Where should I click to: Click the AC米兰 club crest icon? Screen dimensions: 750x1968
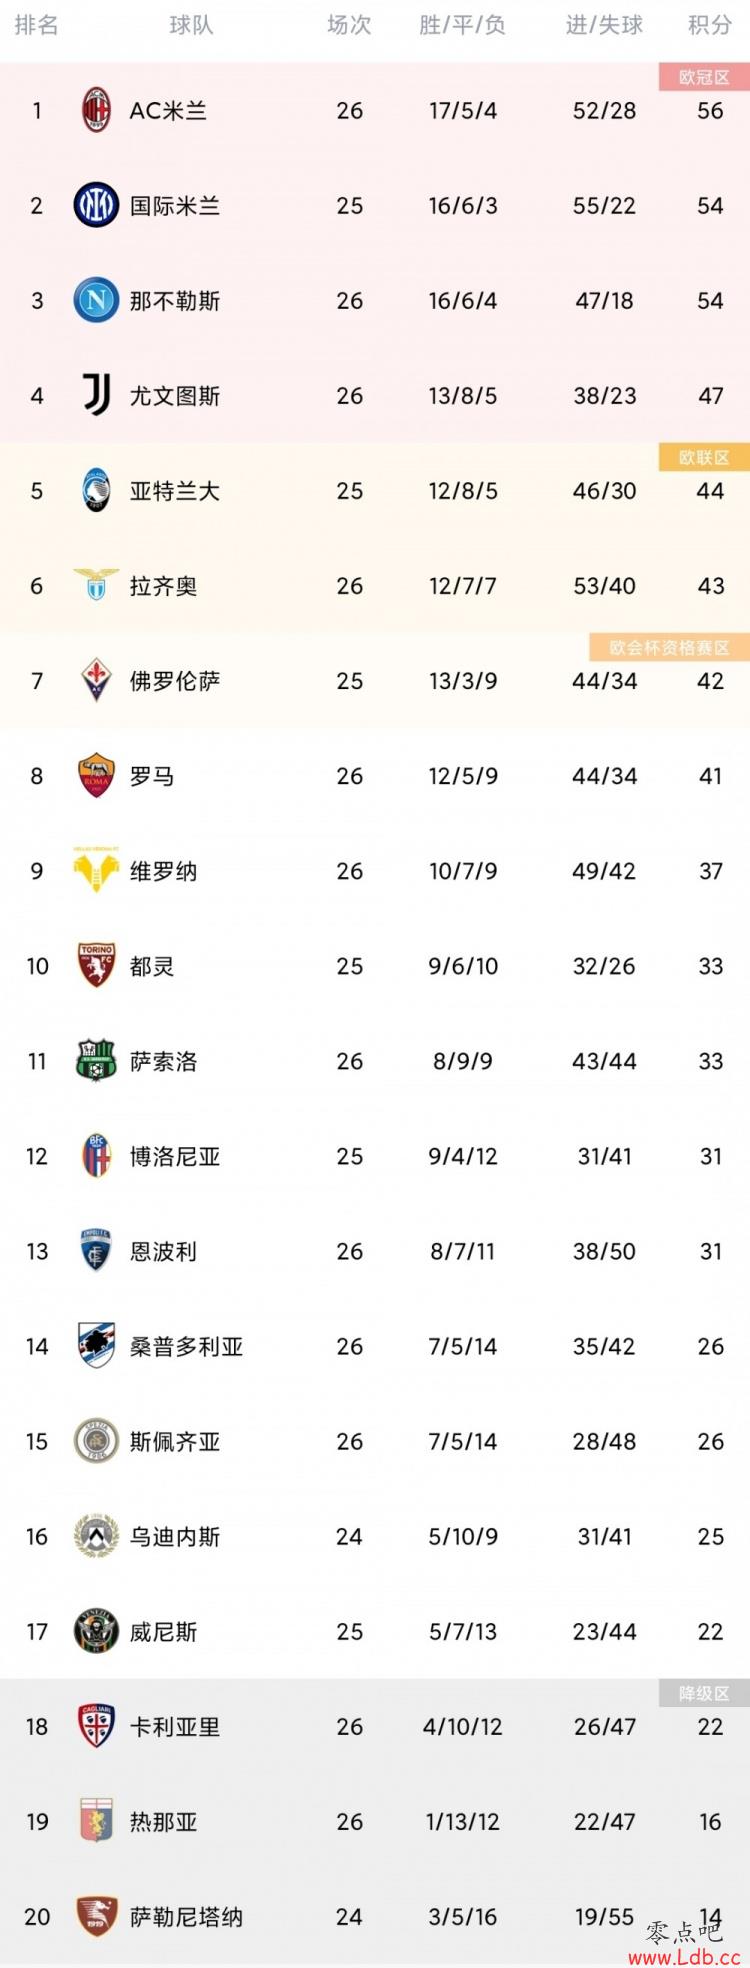tap(96, 110)
